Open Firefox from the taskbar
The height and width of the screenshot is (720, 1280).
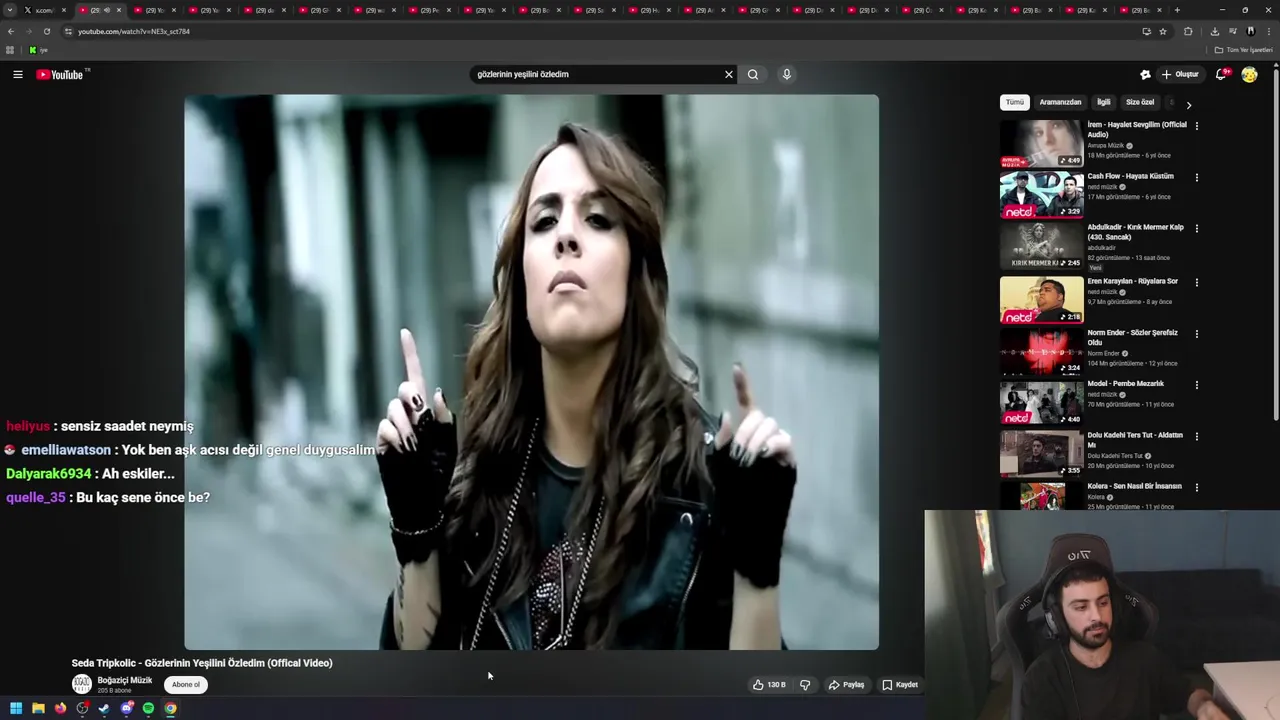pos(60,708)
